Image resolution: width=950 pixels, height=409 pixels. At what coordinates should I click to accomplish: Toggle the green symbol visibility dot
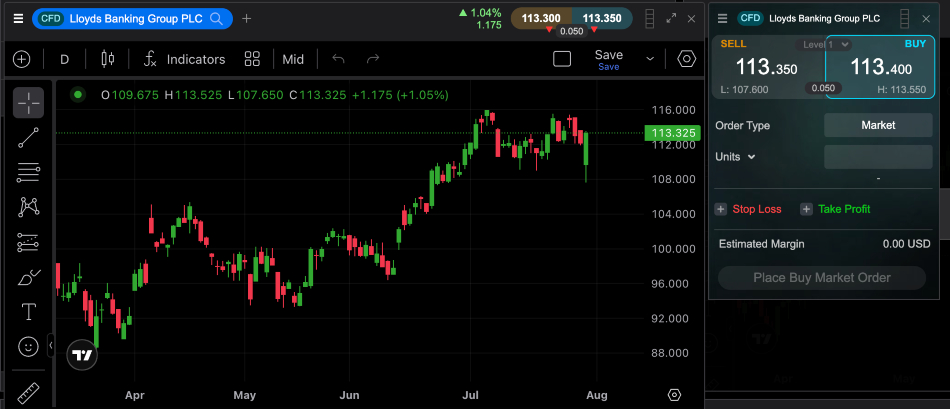[78, 95]
